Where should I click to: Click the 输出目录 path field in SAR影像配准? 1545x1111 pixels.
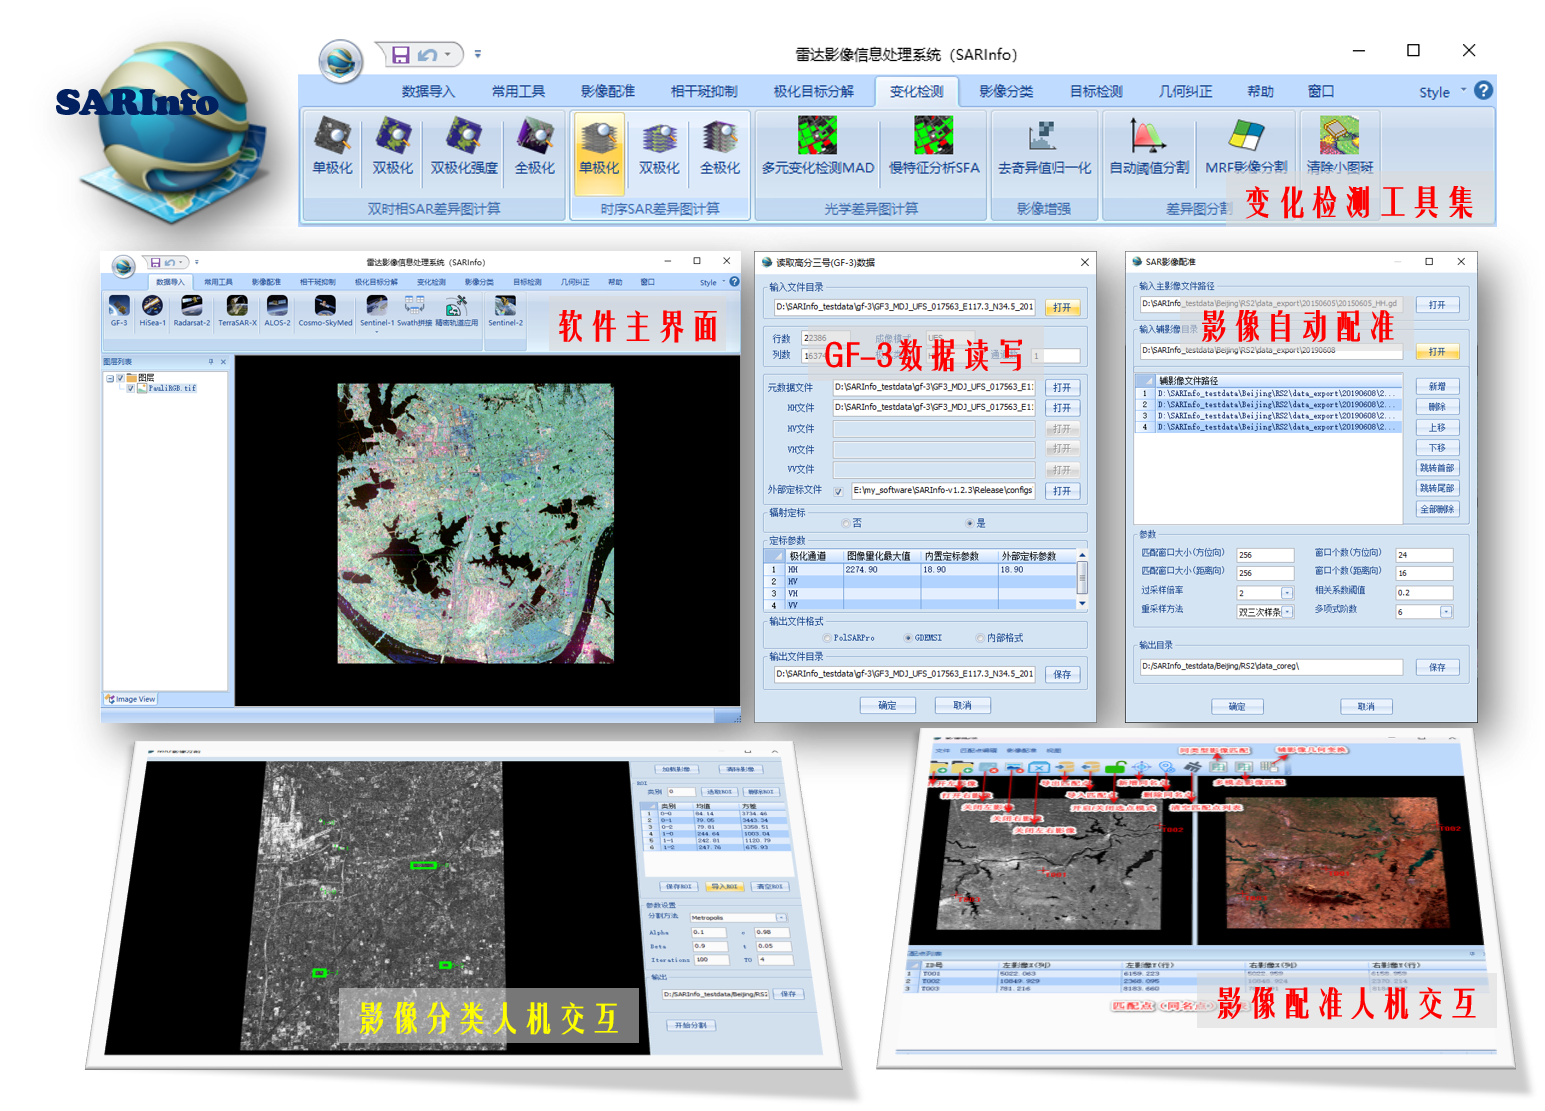(x=1270, y=667)
